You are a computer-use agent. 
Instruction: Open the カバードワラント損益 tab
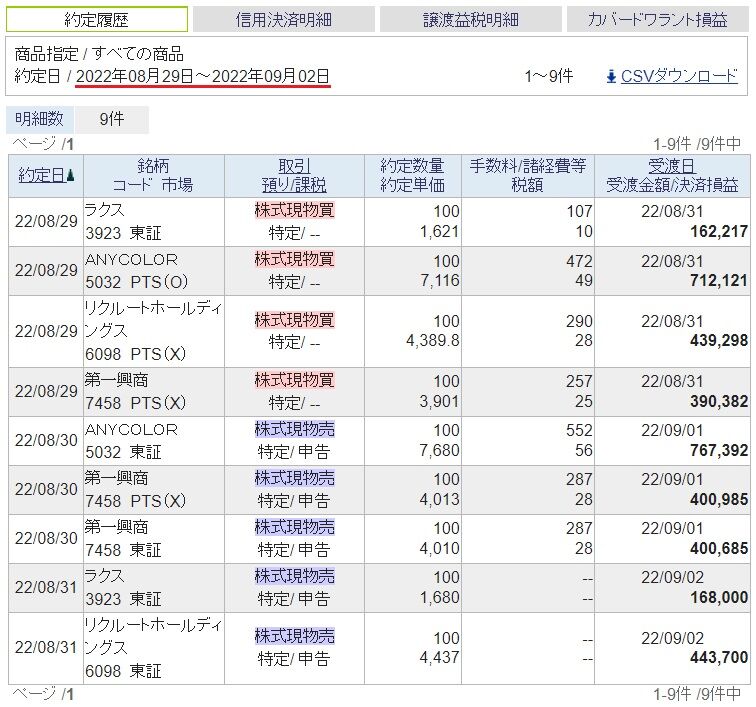coord(658,19)
